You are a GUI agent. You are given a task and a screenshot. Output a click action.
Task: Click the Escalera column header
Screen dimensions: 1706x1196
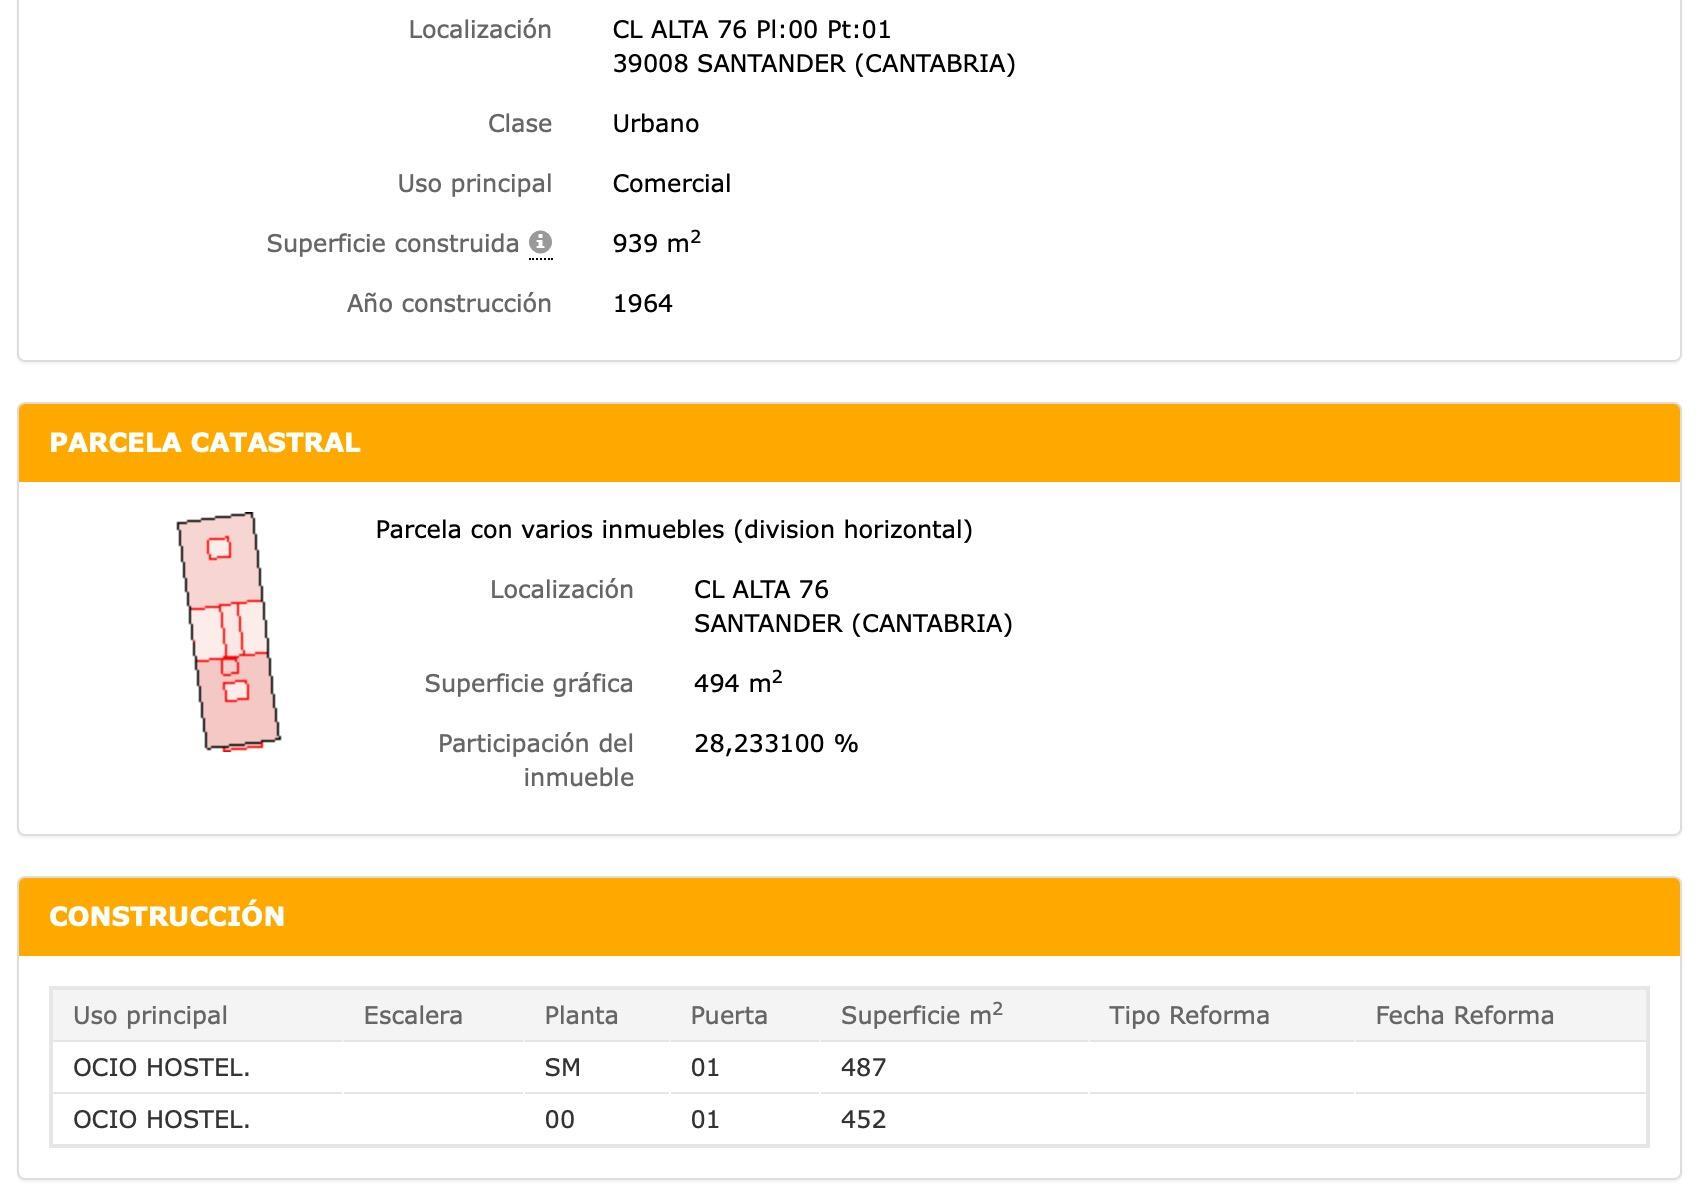412,1015
